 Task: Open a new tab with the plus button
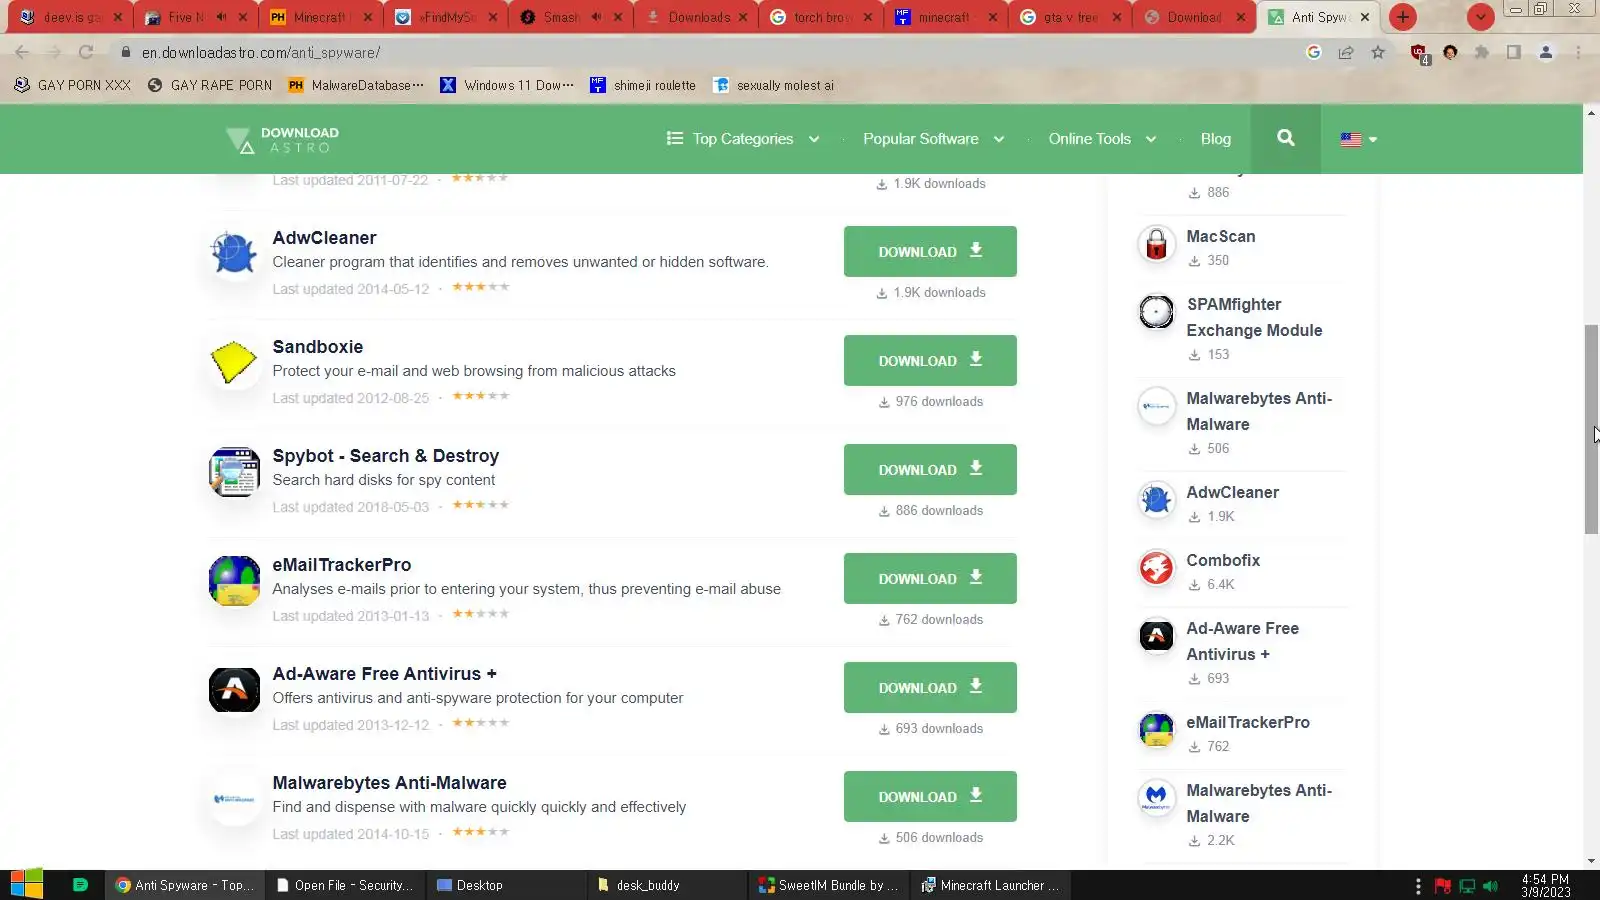1402,17
